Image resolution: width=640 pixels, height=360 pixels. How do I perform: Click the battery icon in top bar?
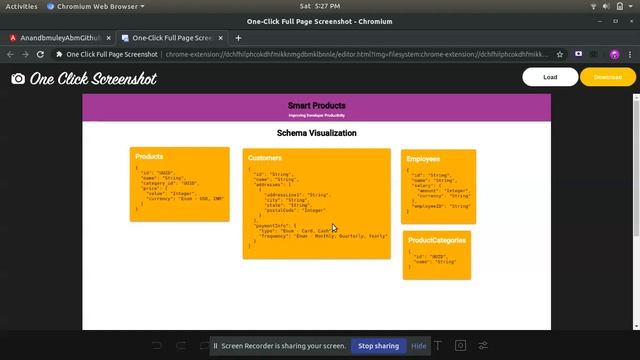(x=620, y=6)
